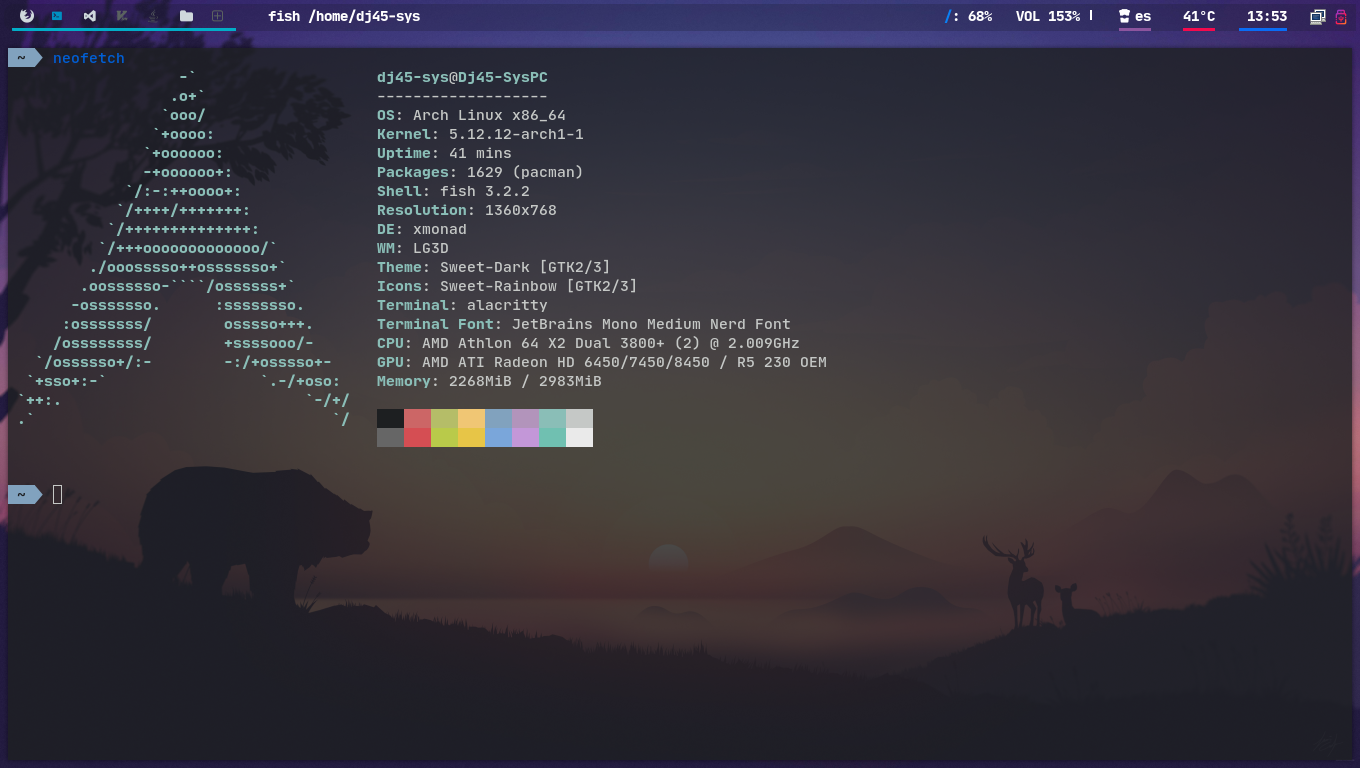Click the window title fish /home/dj45-sys
This screenshot has width=1360, height=768.
344,16
